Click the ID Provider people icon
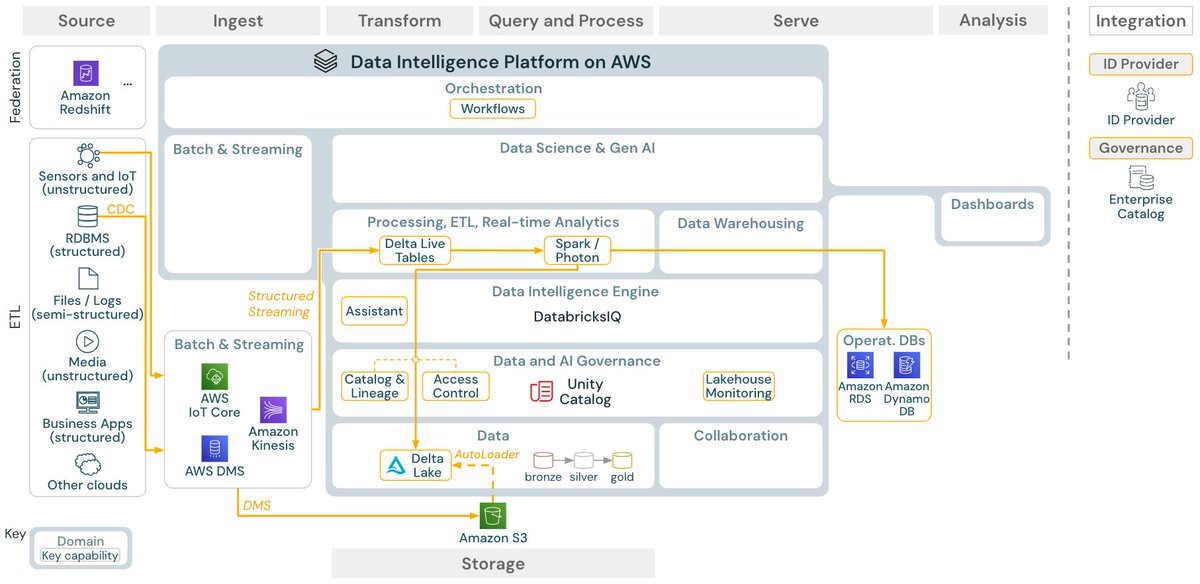This screenshot has width=1200, height=584. click(1141, 96)
